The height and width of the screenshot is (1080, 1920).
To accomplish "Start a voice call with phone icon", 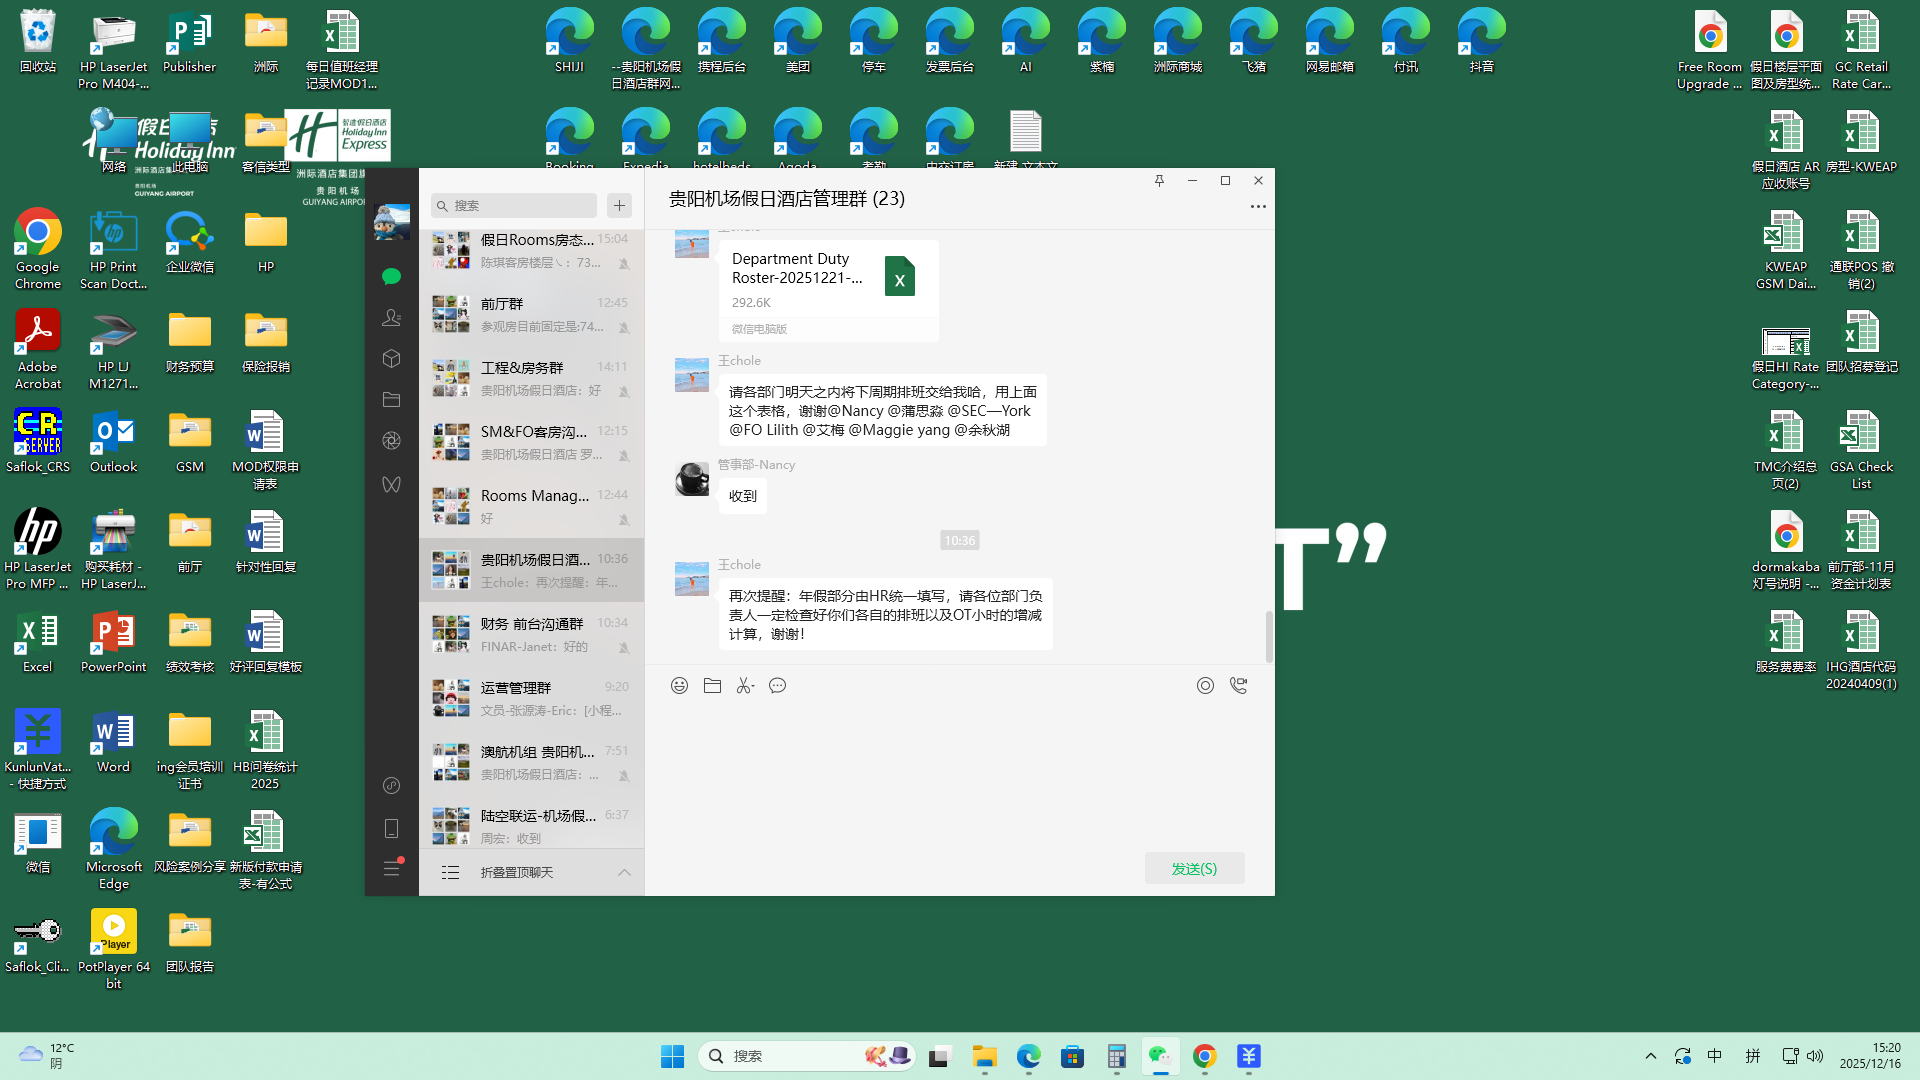I will point(1238,686).
